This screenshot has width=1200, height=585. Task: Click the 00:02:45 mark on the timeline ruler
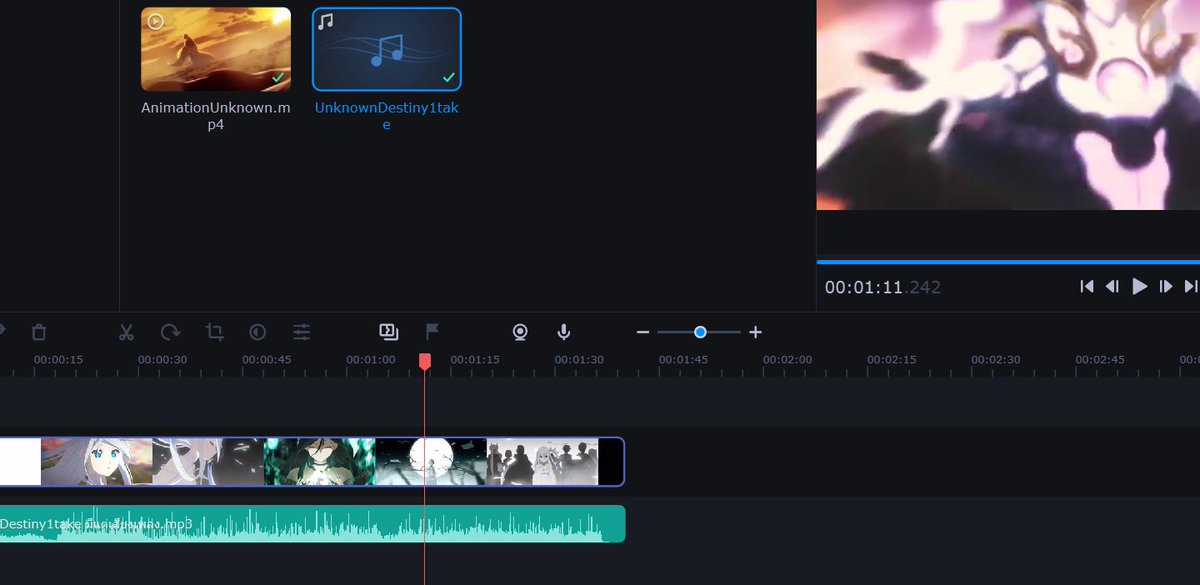[x=1100, y=360]
